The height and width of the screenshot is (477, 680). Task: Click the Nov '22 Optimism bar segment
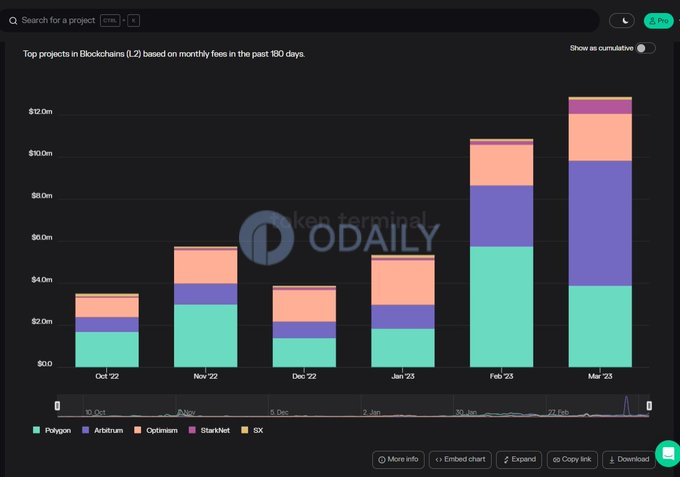tap(206, 267)
